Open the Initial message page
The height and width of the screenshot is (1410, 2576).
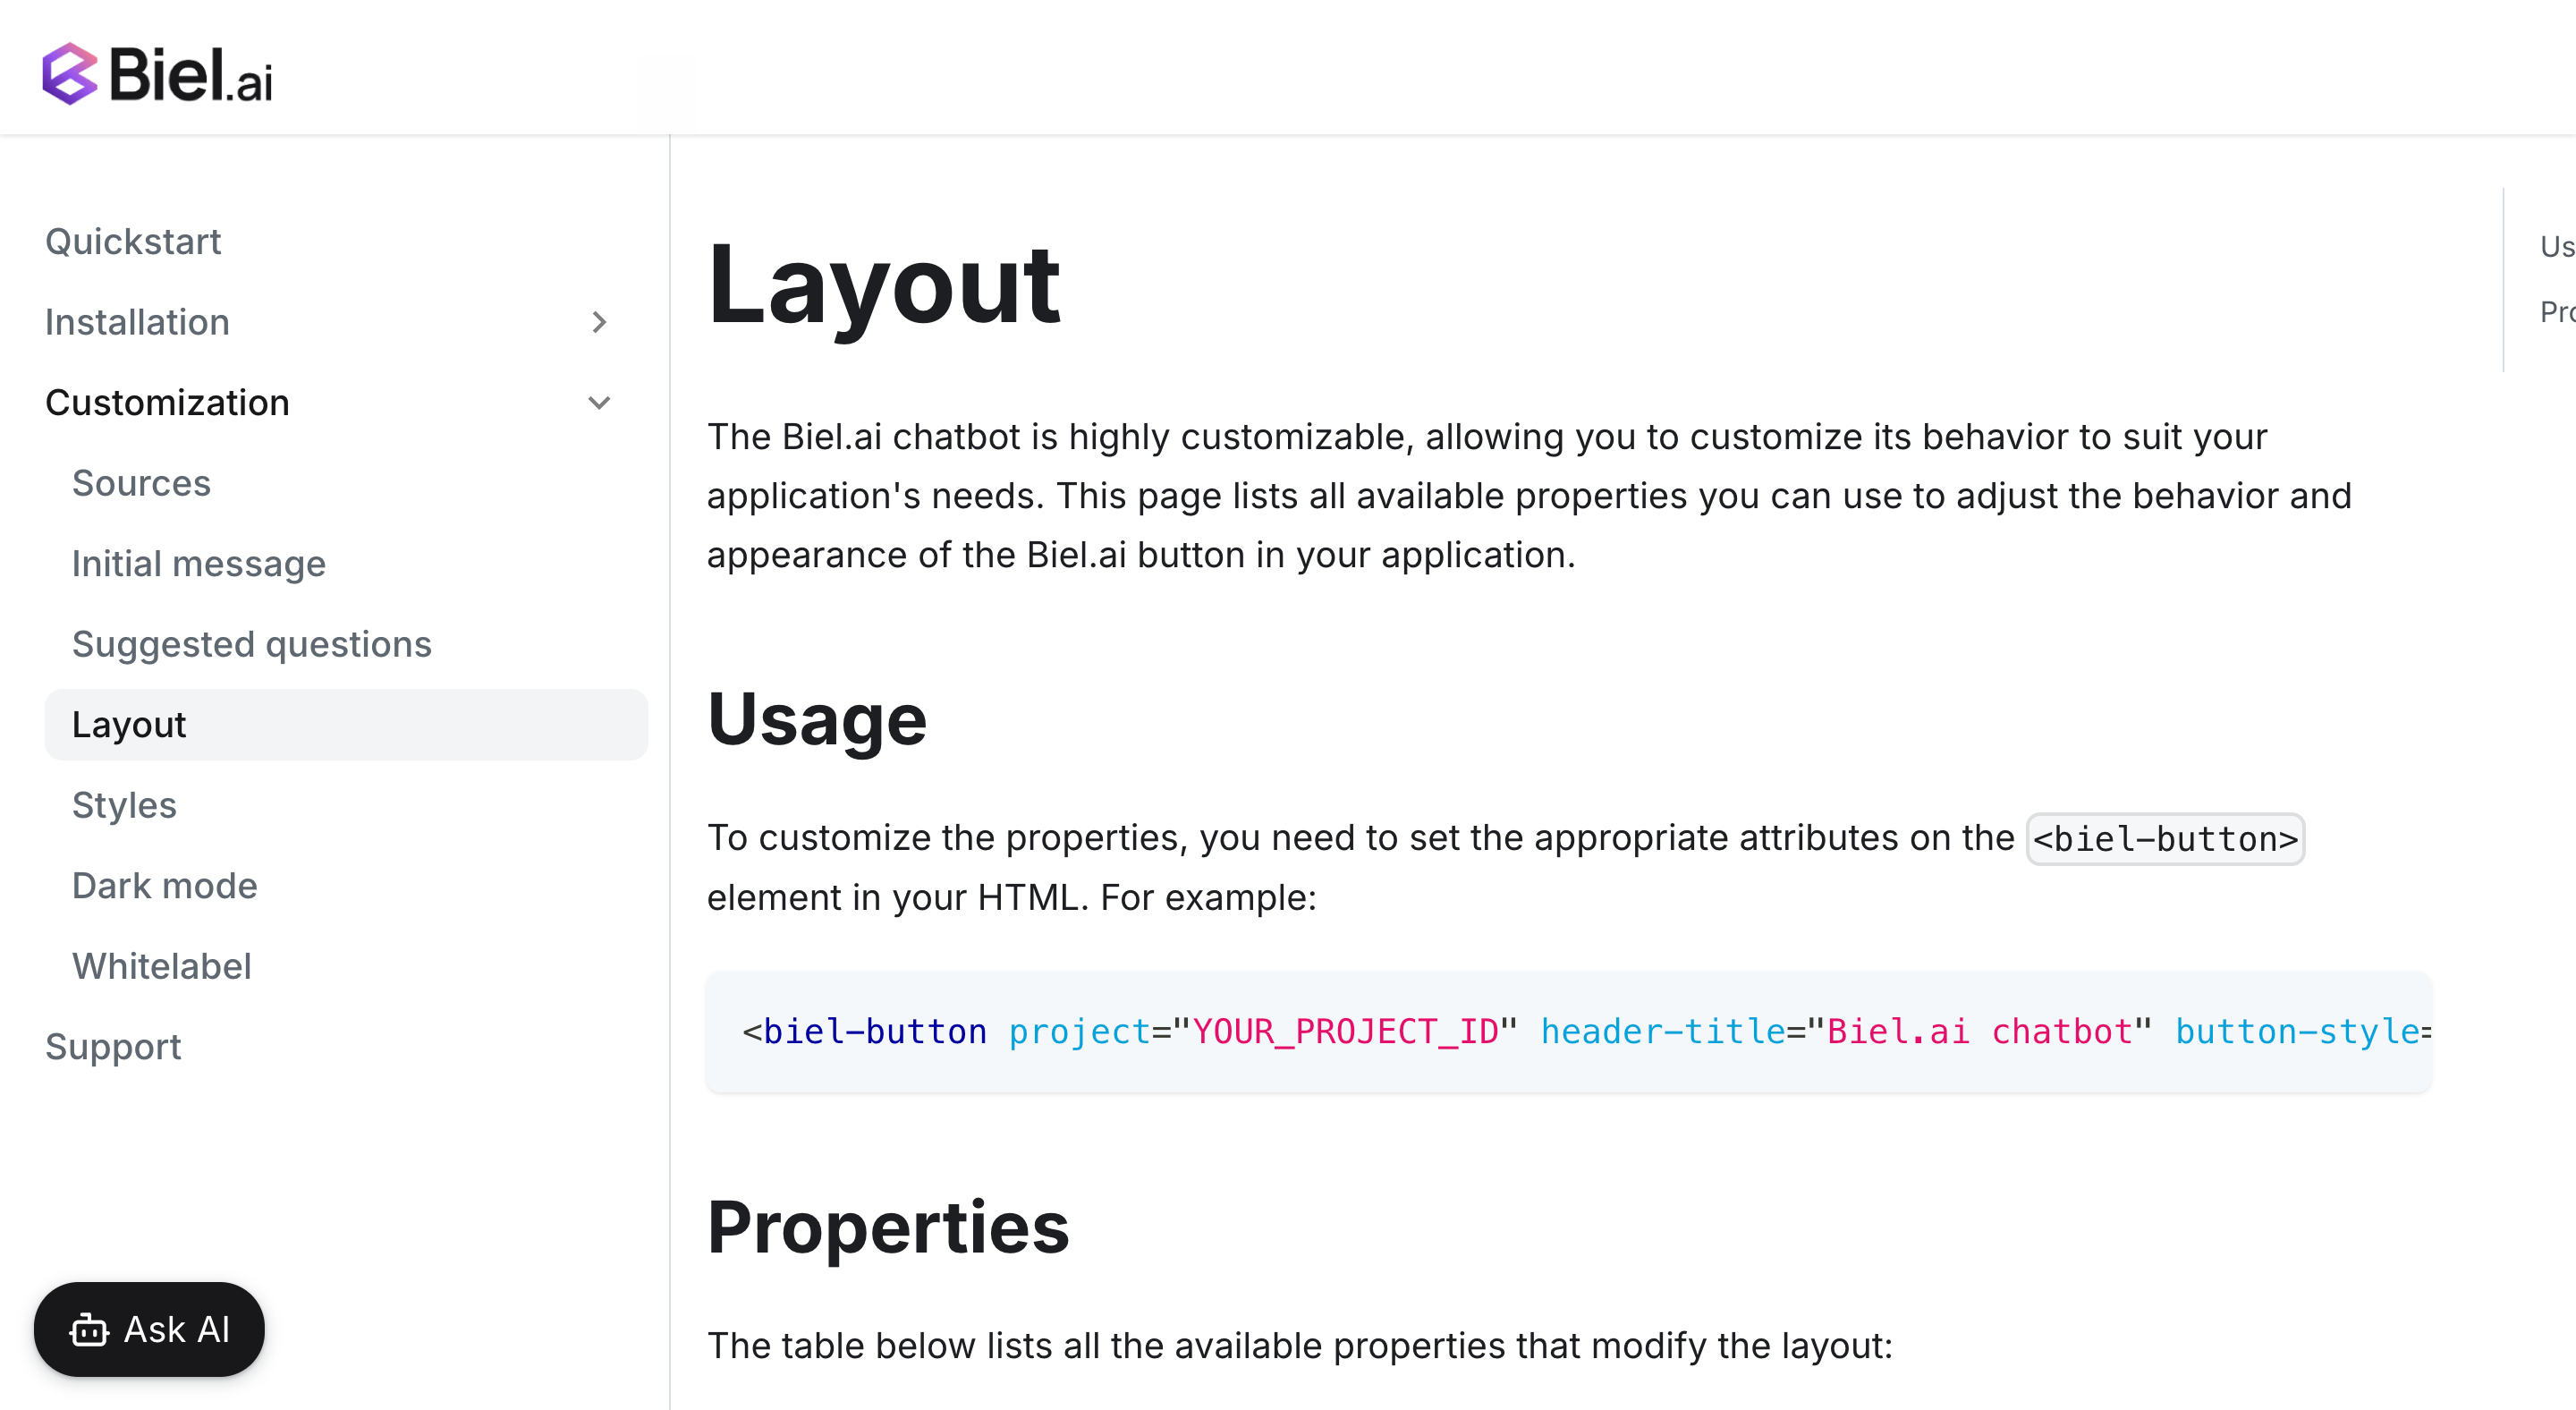[x=198, y=564]
